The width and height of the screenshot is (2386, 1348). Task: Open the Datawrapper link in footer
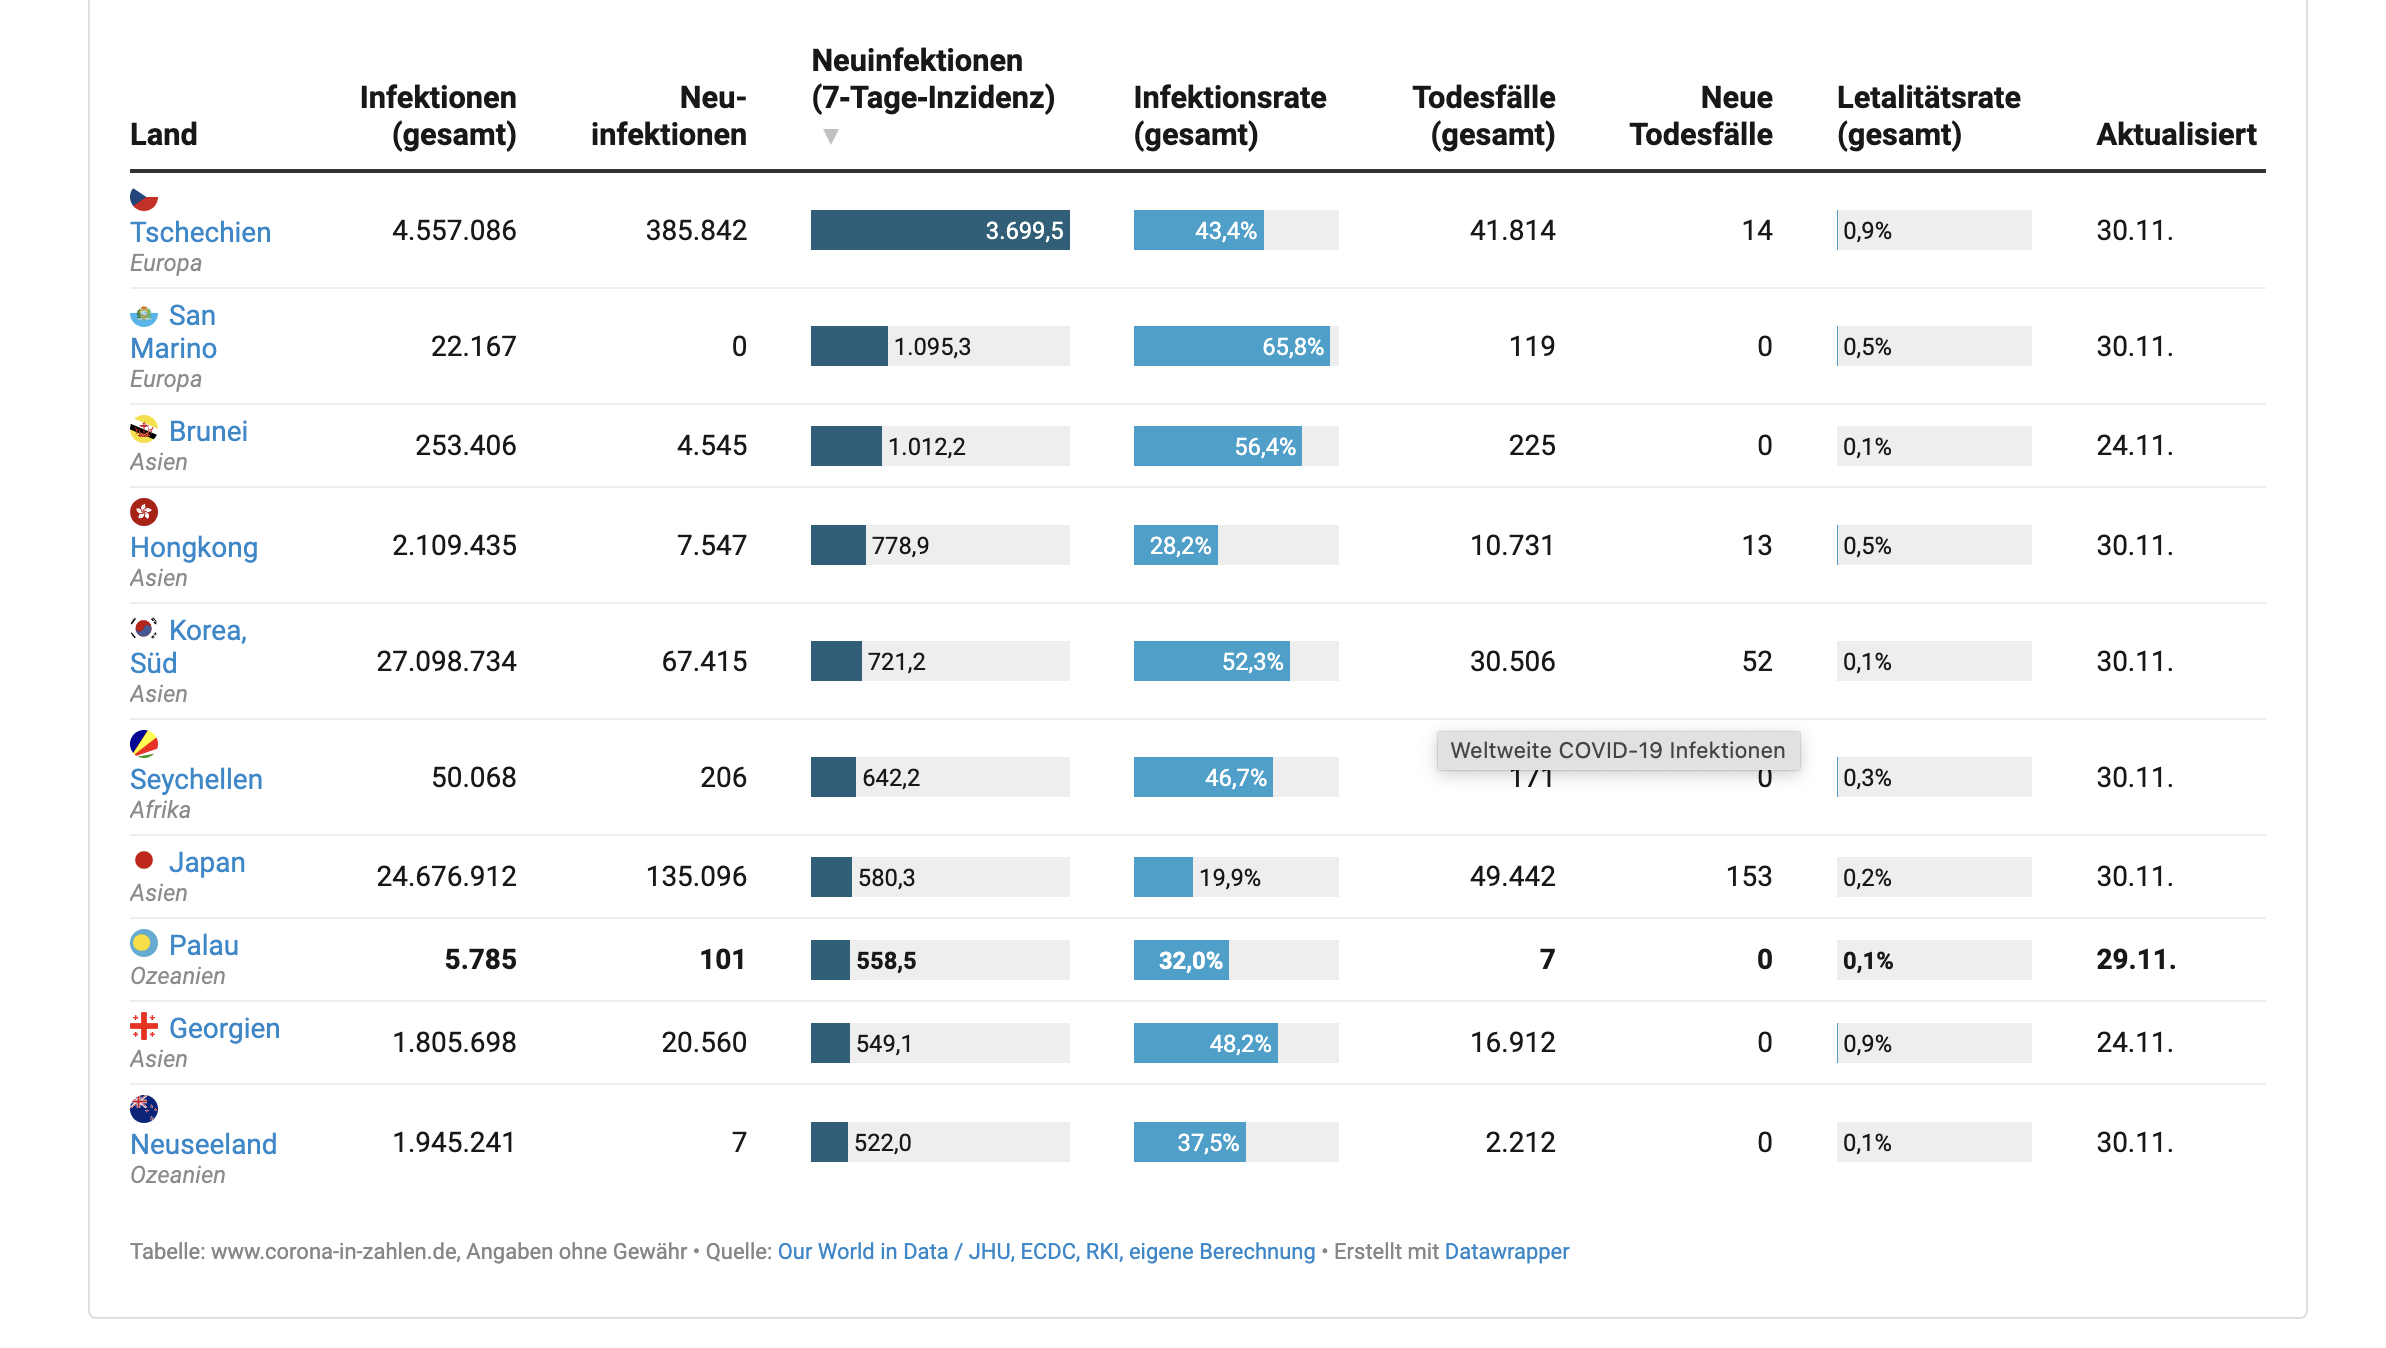pos(1506,1251)
